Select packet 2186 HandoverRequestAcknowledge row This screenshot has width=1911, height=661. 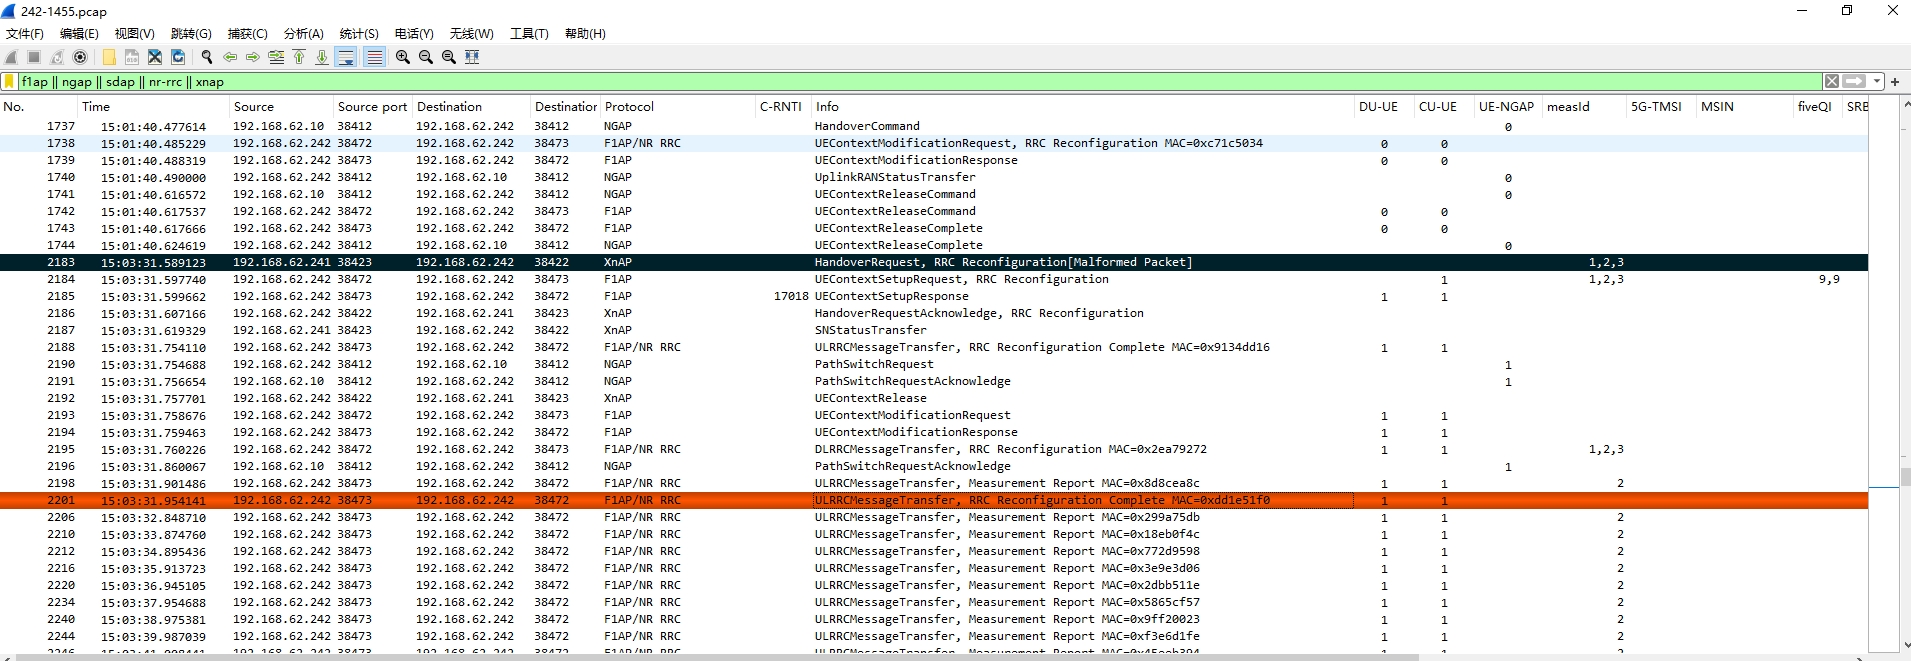tap(934, 313)
